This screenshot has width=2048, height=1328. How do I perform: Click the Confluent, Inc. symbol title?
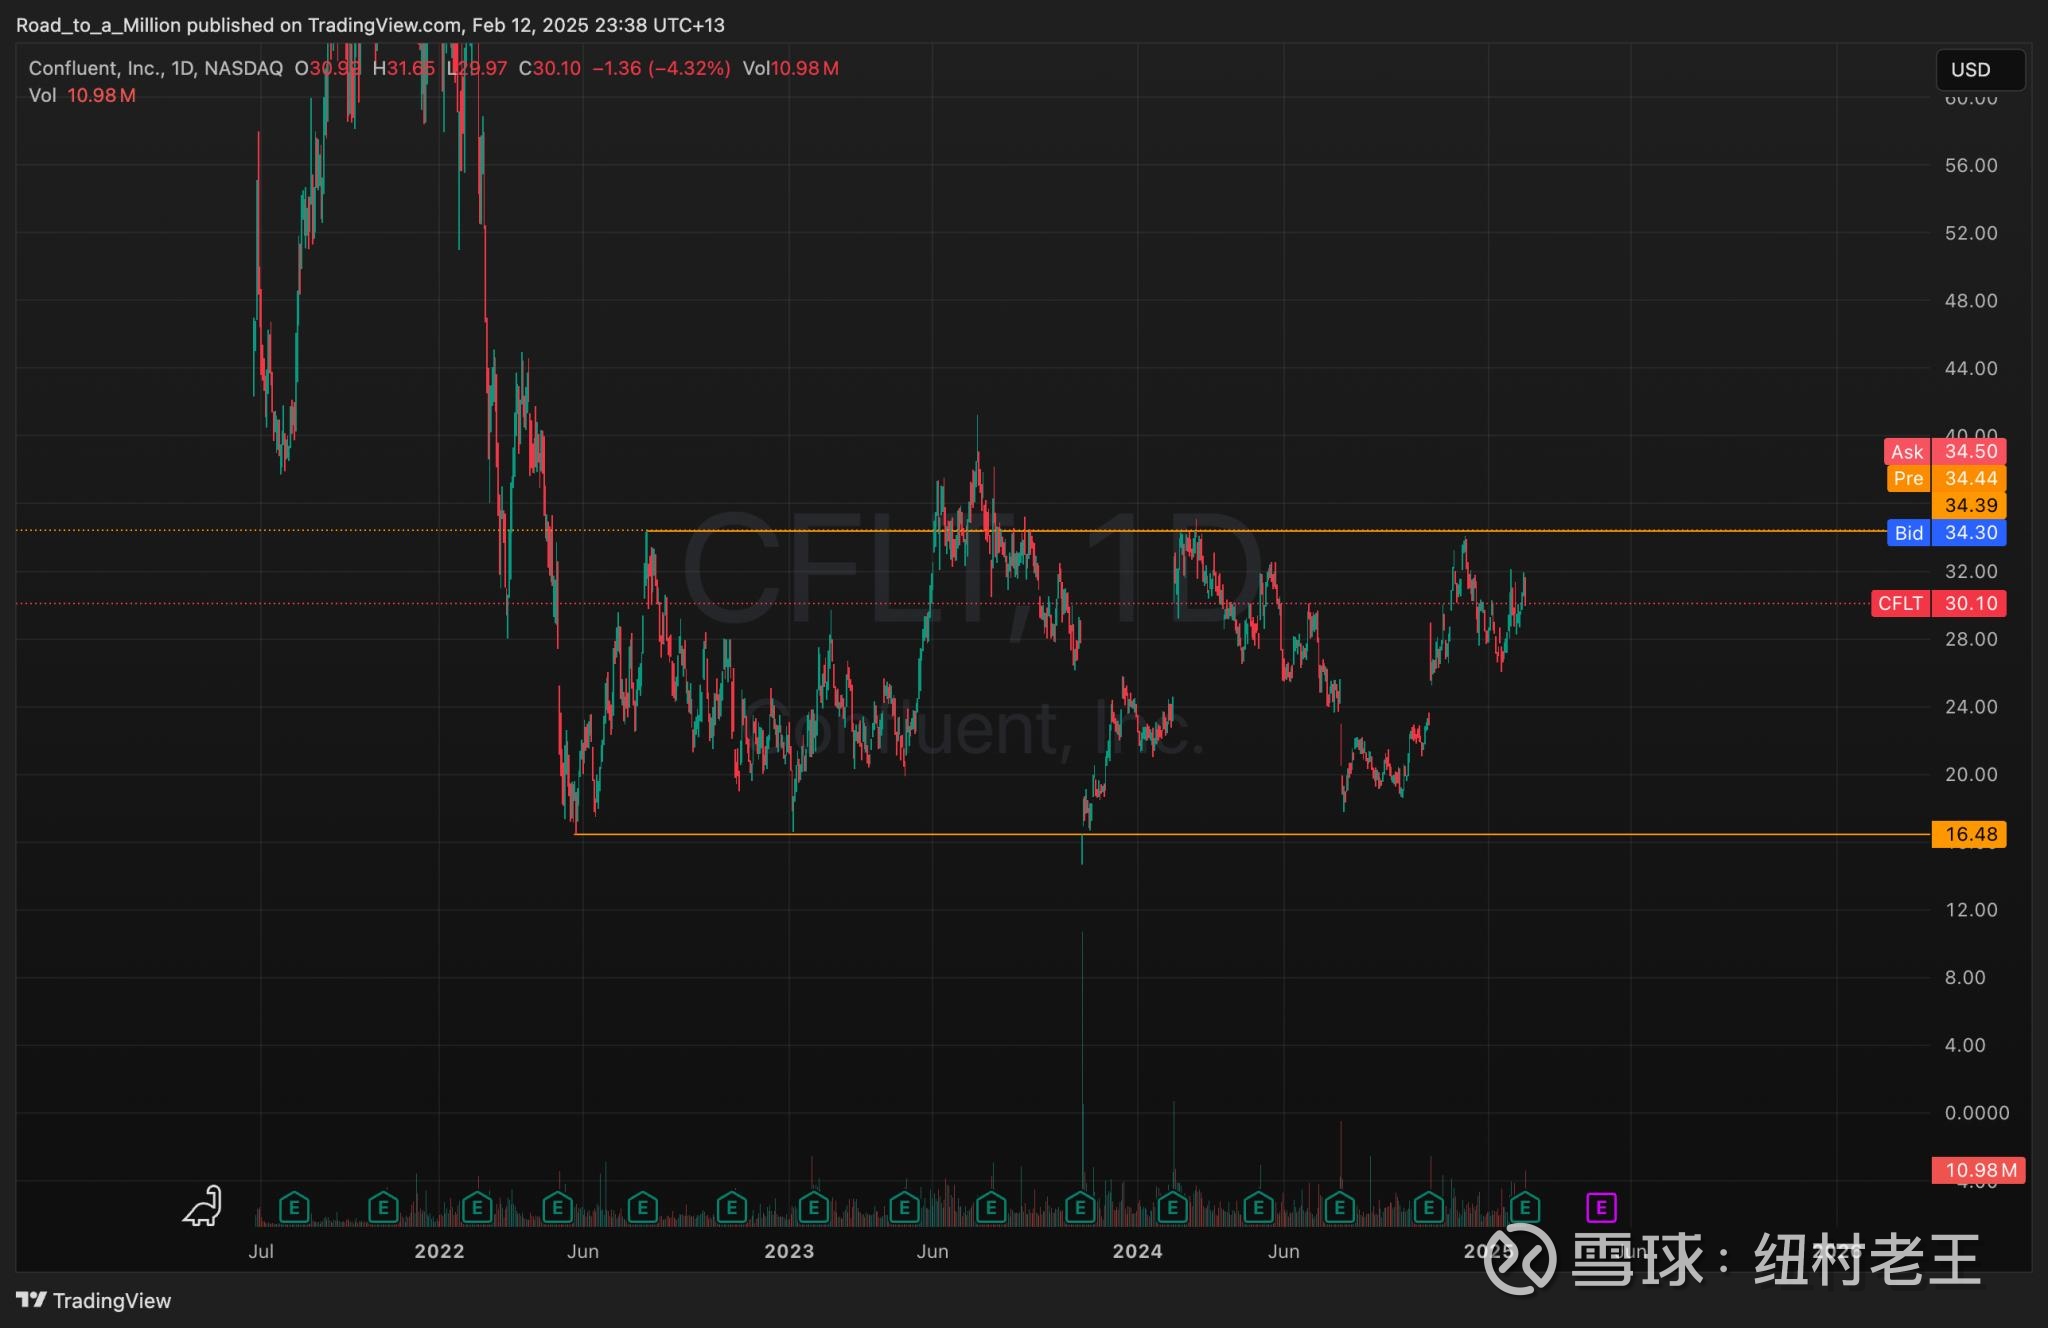pyautogui.click(x=96, y=68)
